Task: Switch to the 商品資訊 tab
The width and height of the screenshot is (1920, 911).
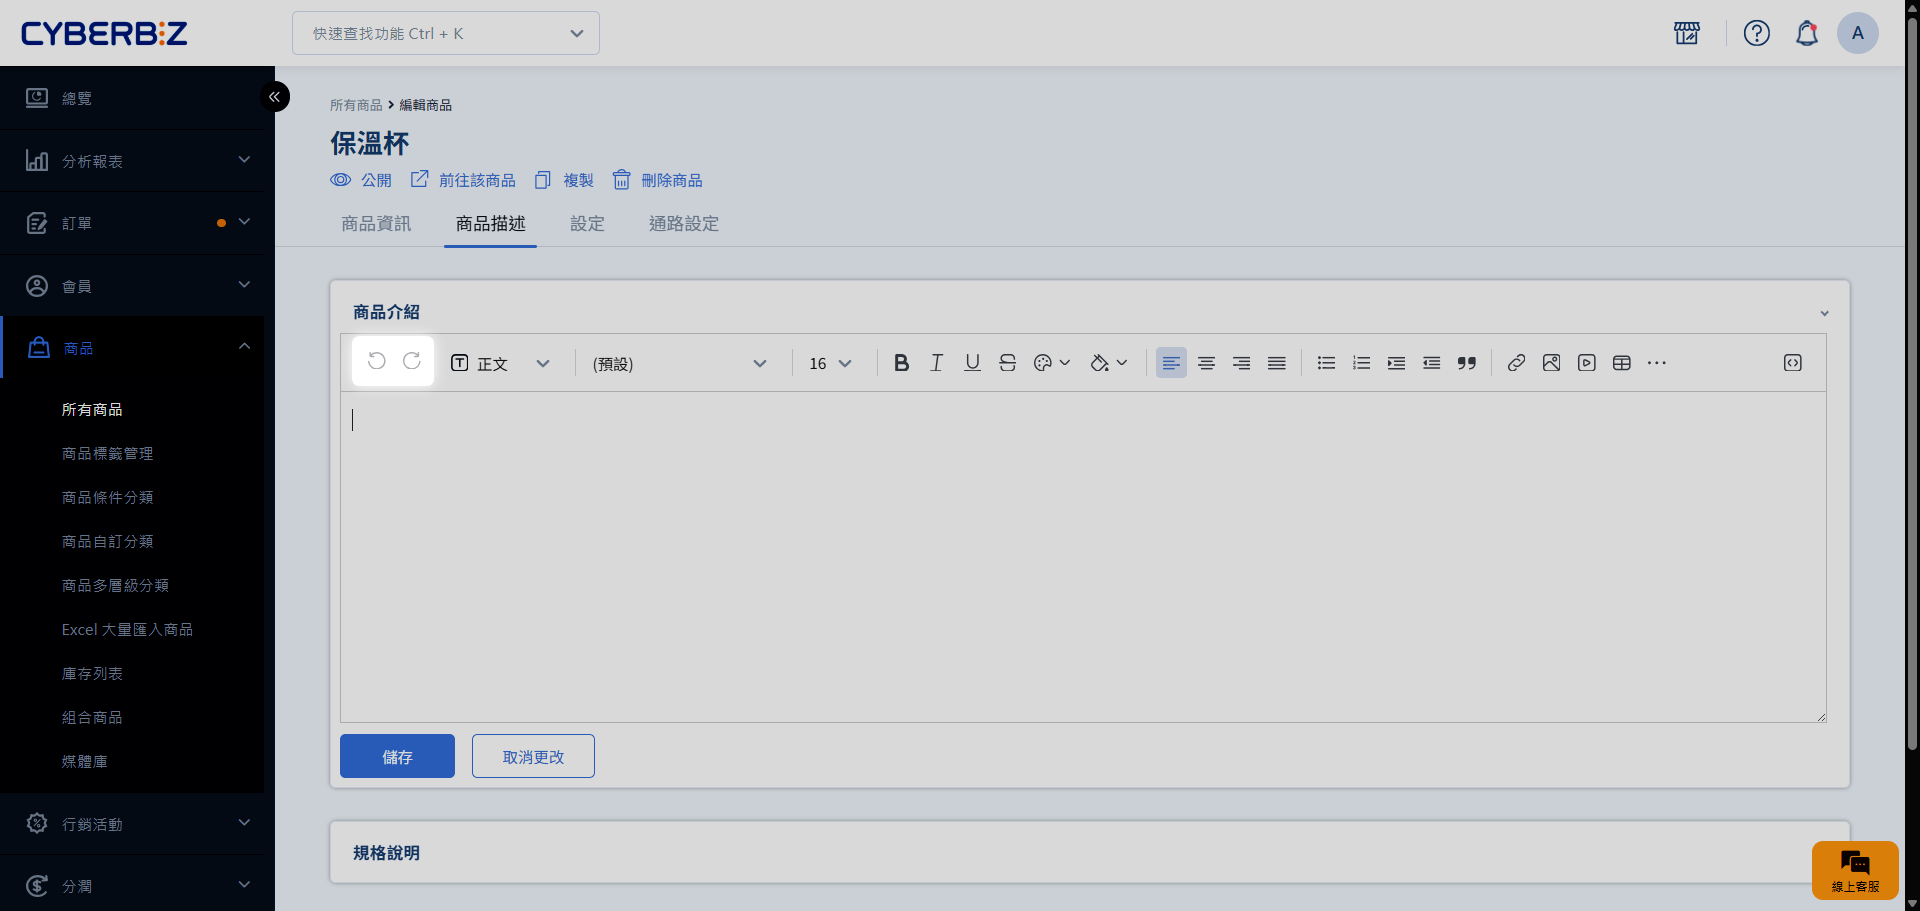Action: [x=376, y=224]
